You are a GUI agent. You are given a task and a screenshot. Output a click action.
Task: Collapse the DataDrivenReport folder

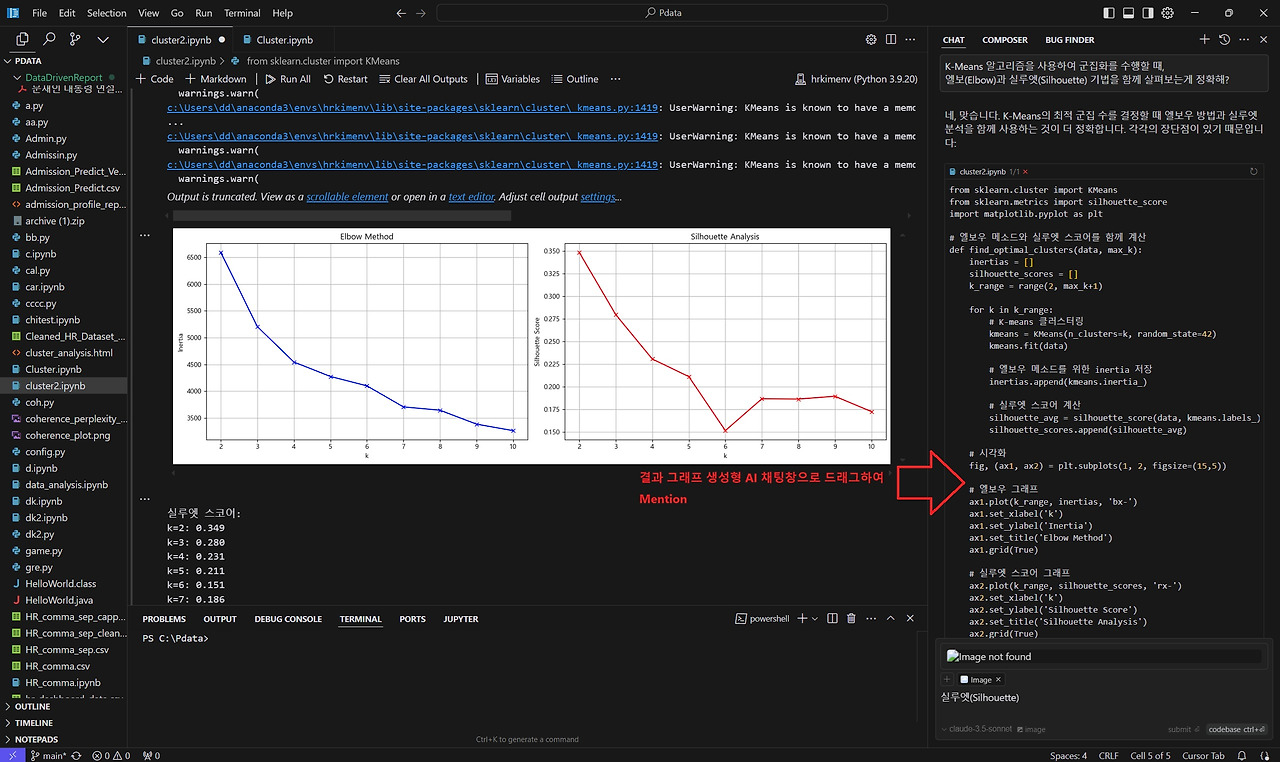click(63, 77)
